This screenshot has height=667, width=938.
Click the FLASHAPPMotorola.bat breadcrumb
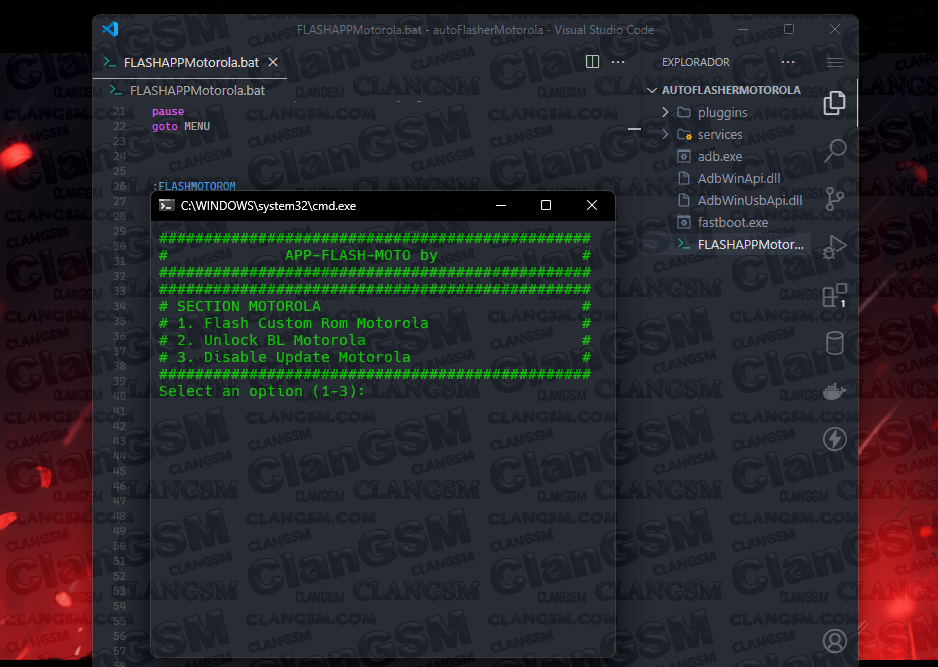197,90
